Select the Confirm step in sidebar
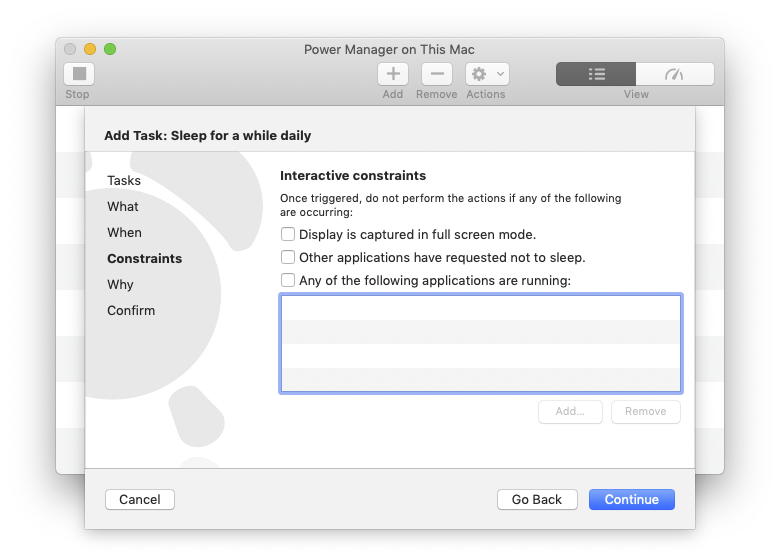Viewport: 780px width, 556px height. [131, 310]
